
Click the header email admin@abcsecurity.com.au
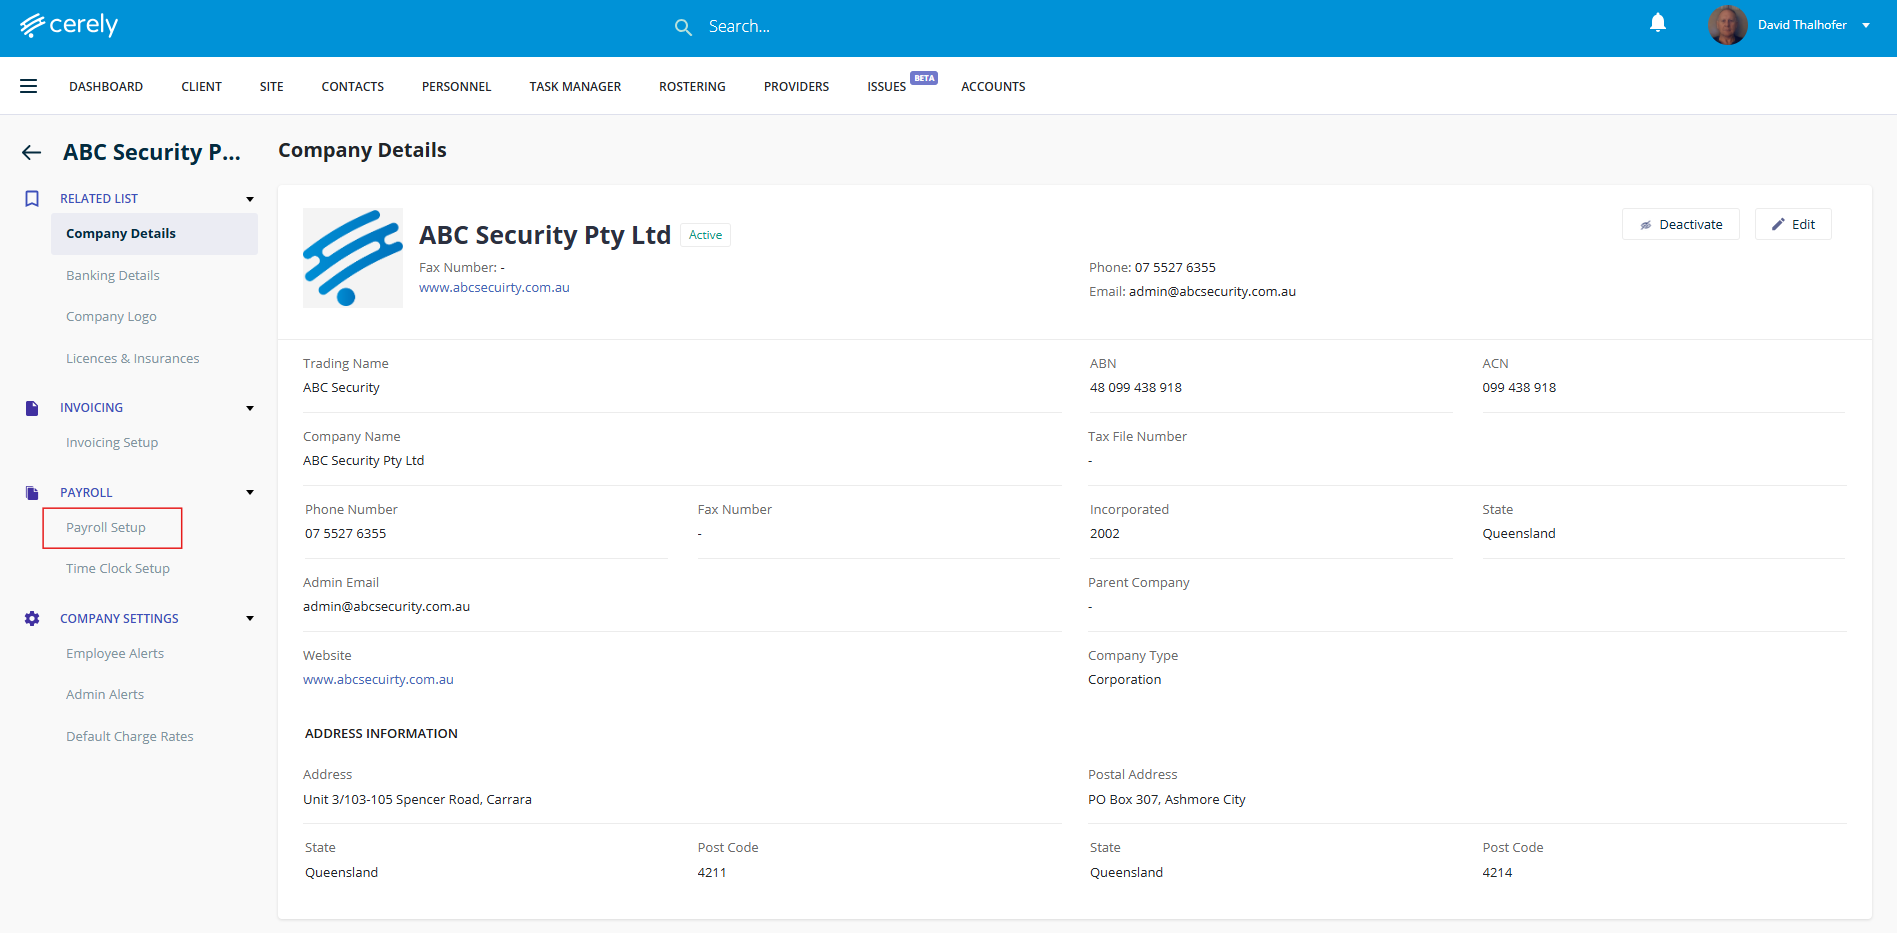(x=1212, y=292)
